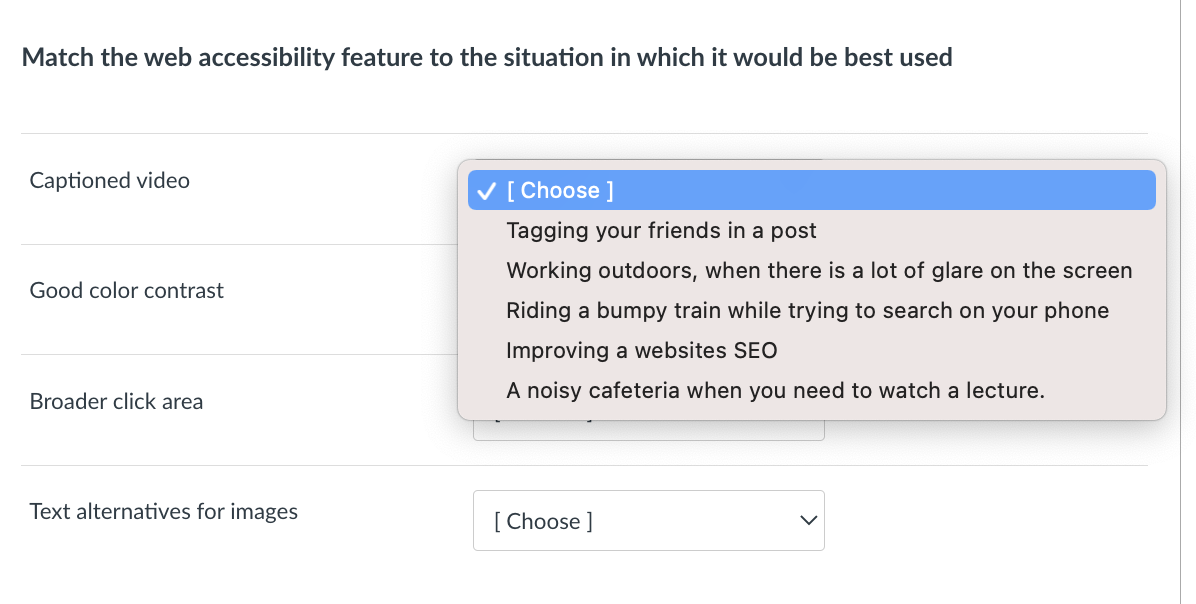Click the 'Good color contrast' row label
1196x604 pixels.
coord(126,291)
